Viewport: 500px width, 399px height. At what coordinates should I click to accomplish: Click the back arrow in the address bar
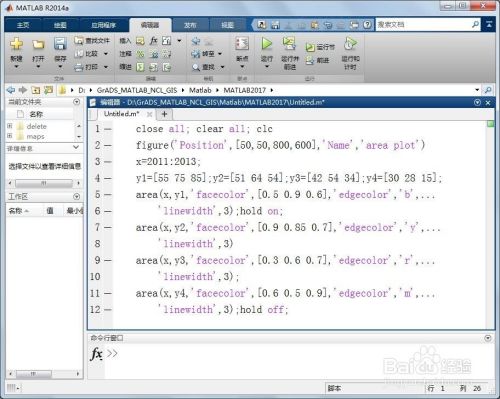(11, 90)
